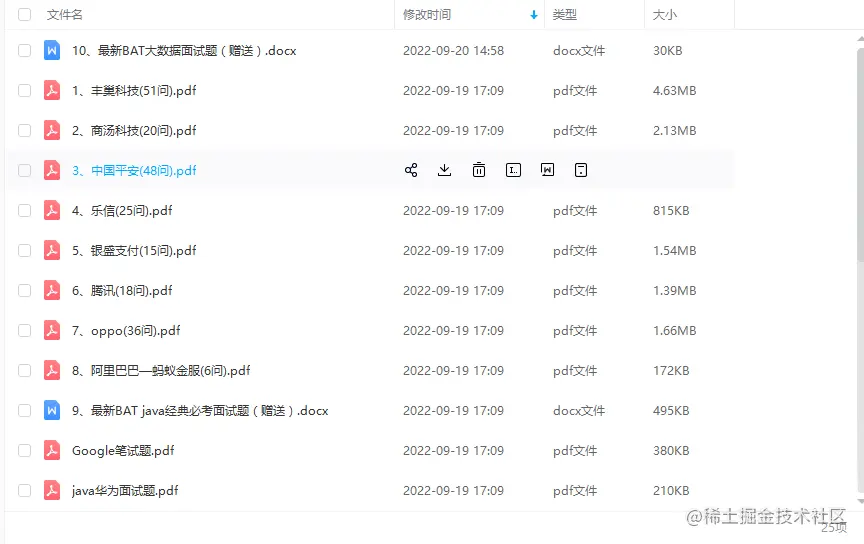Click the push-to-device icon in 中国平安 row
The image size is (864, 544).
coord(581,170)
